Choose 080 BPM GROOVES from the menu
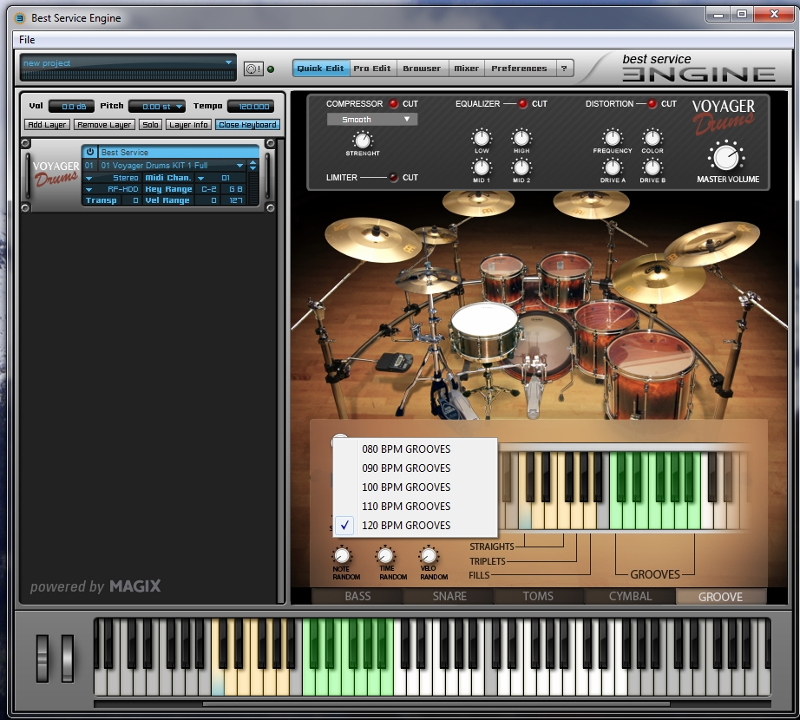Screen dimensions: 800x720 coord(415,449)
